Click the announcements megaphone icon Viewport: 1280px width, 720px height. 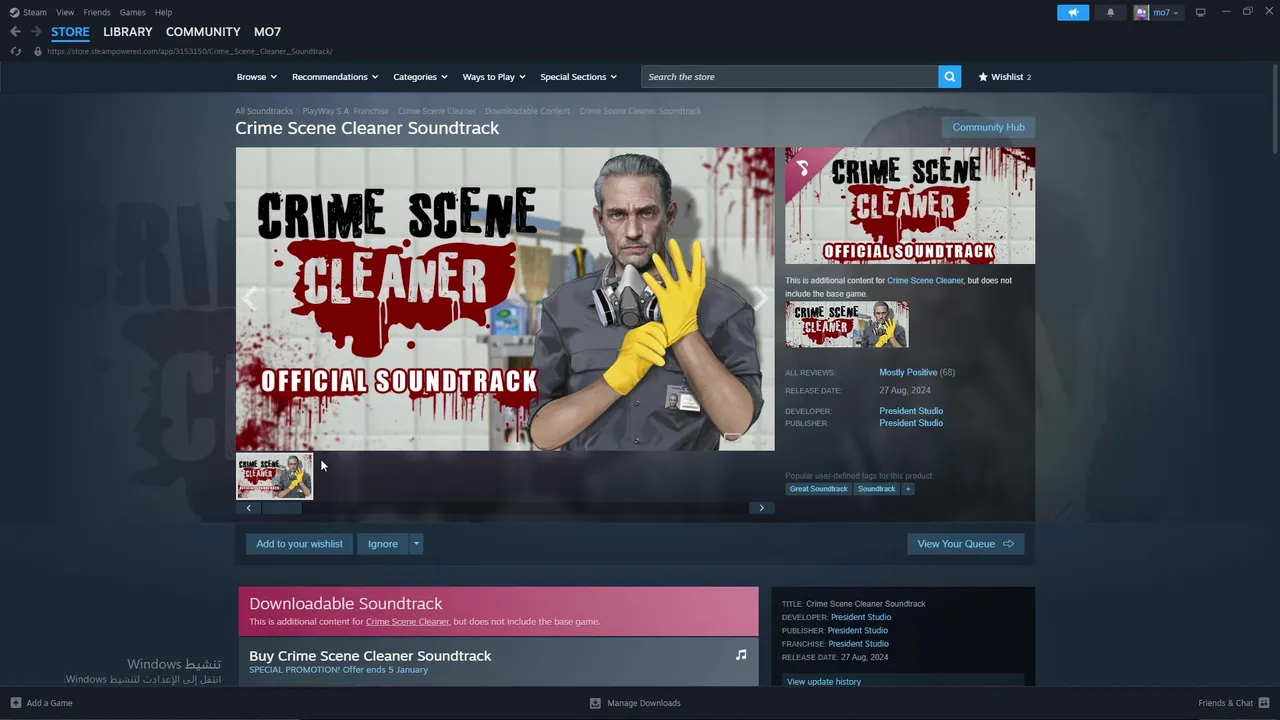click(x=1073, y=12)
